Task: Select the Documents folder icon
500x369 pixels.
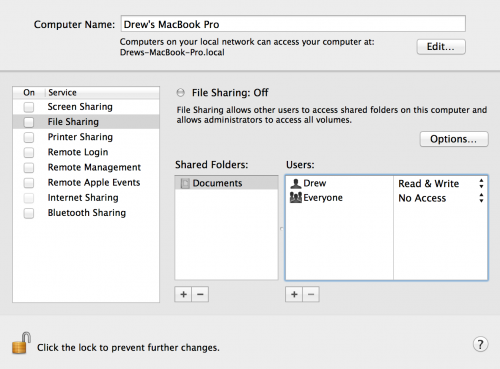Action: [x=185, y=183]
